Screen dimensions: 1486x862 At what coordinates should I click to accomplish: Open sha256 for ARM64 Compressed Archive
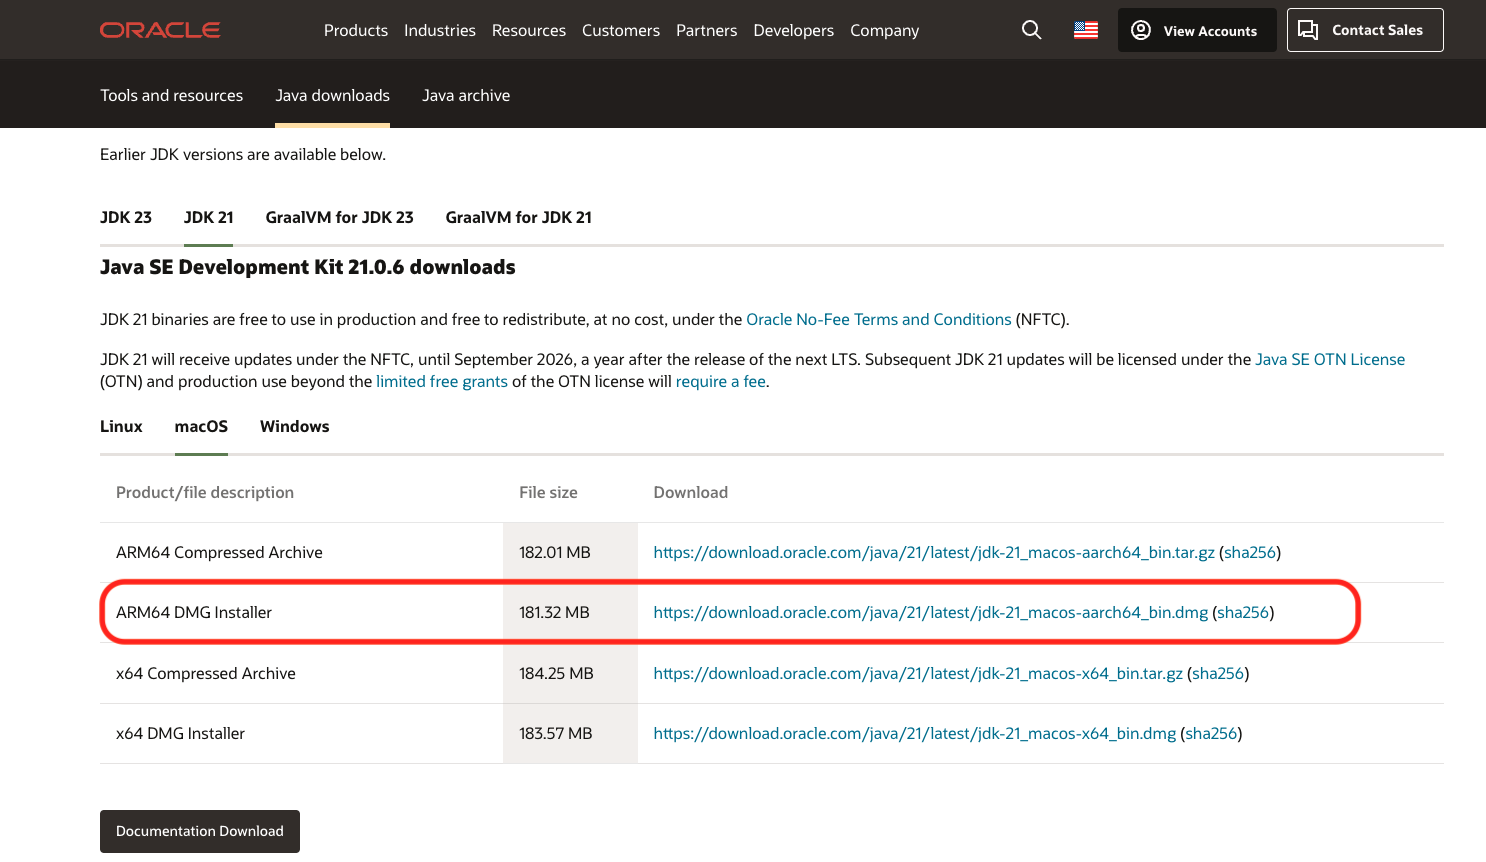click(1250, 552)
